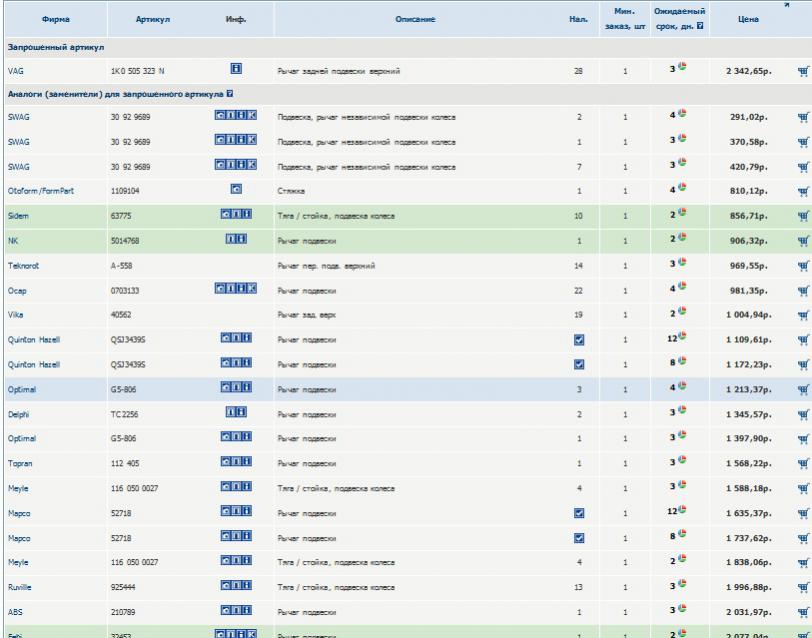Open the Sidem brand link
812x638 pixels.
click(18, 215)
